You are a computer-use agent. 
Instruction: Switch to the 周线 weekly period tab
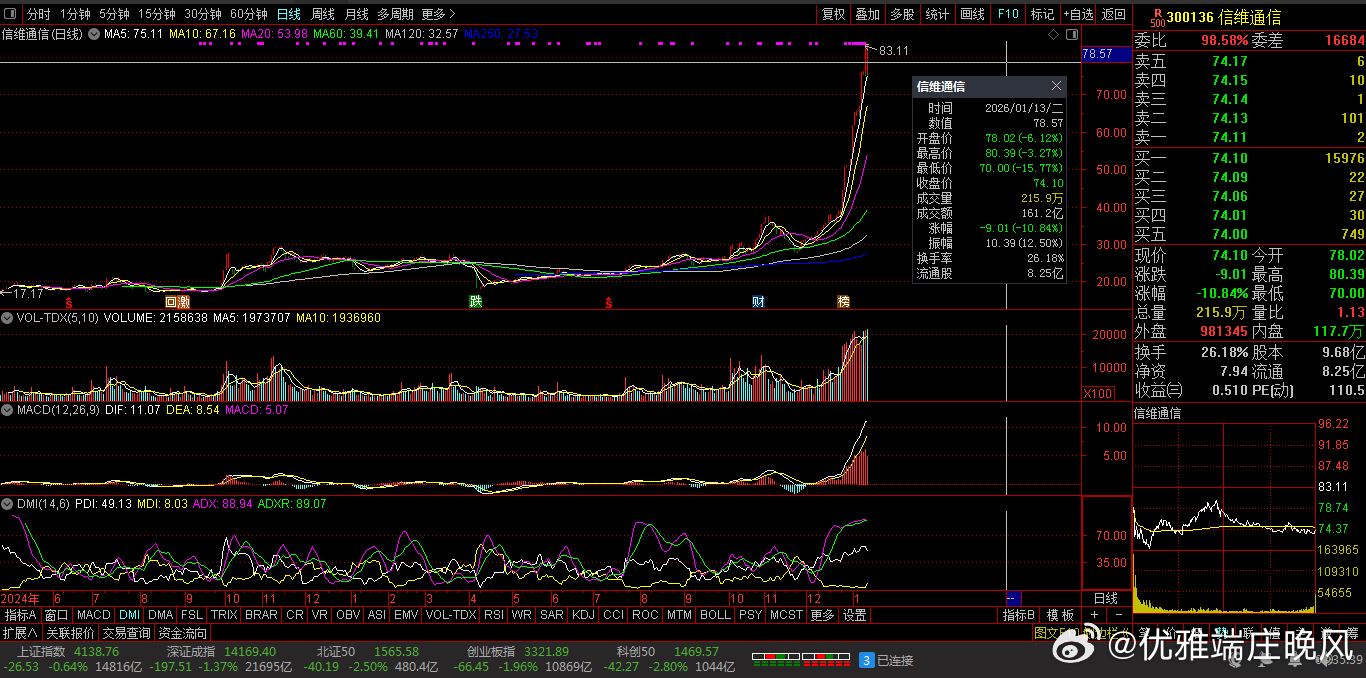pos(322,14)
